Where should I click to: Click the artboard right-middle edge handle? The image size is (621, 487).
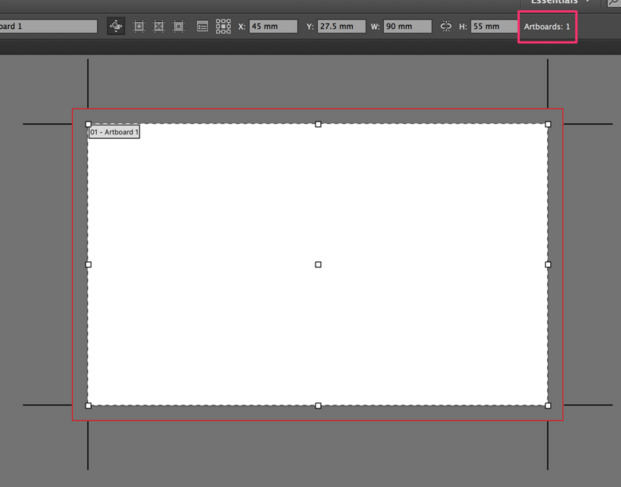(548, 264)
